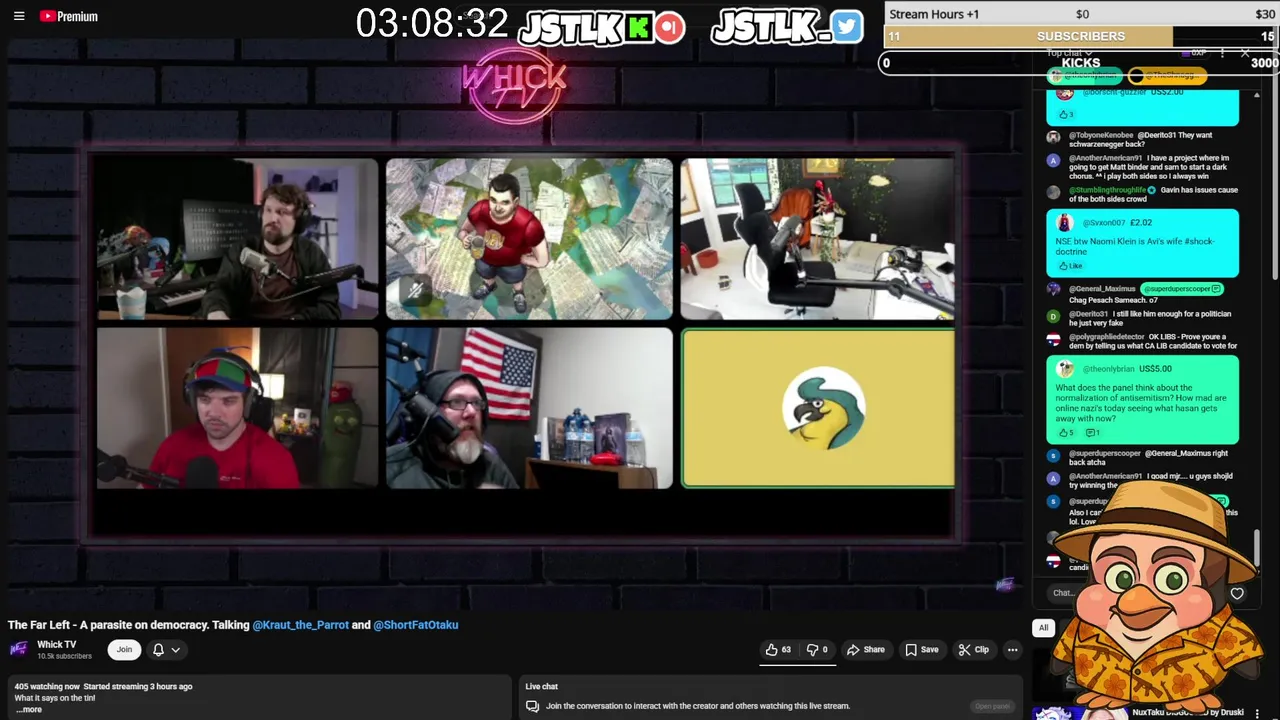Click the live chat scrollbar thumb
The width and height of the screenshot is (1280, 720).
[1257, 549]
